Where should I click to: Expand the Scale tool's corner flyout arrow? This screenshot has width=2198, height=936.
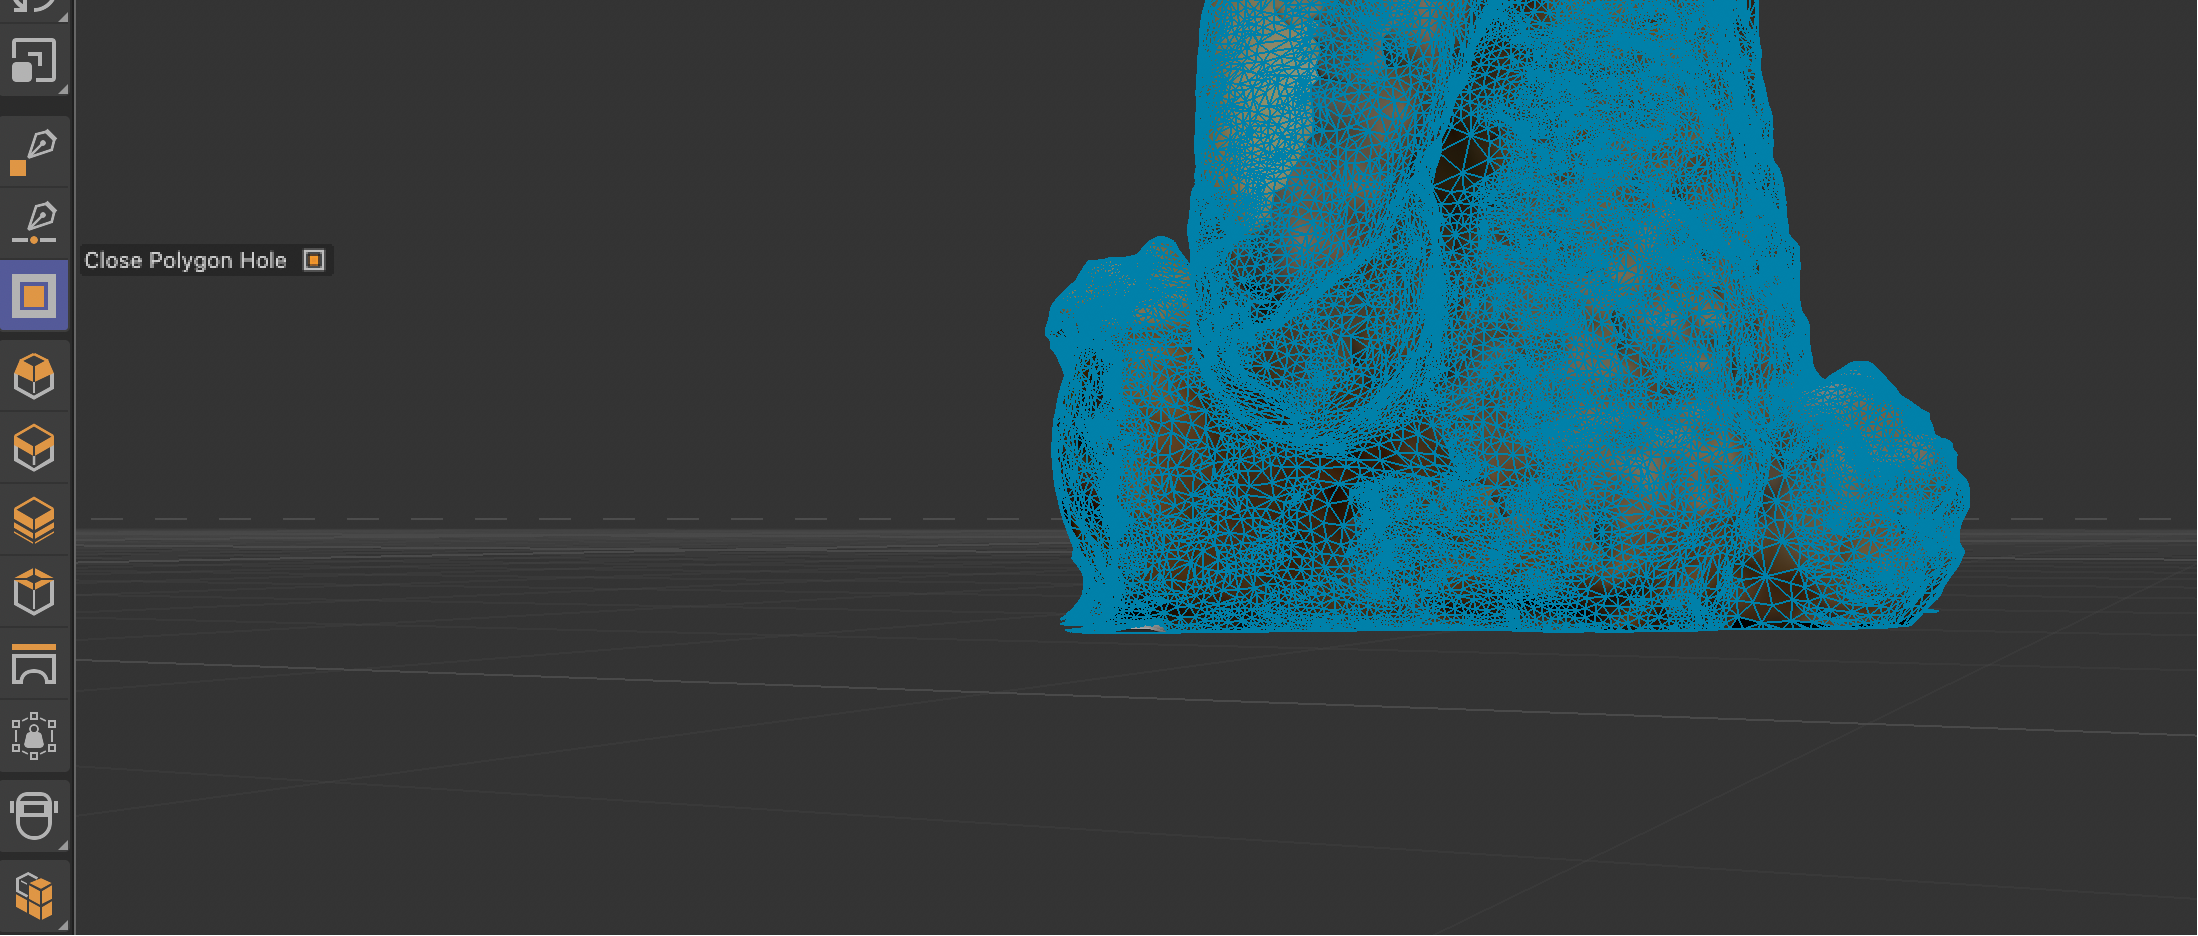[63, 89]
